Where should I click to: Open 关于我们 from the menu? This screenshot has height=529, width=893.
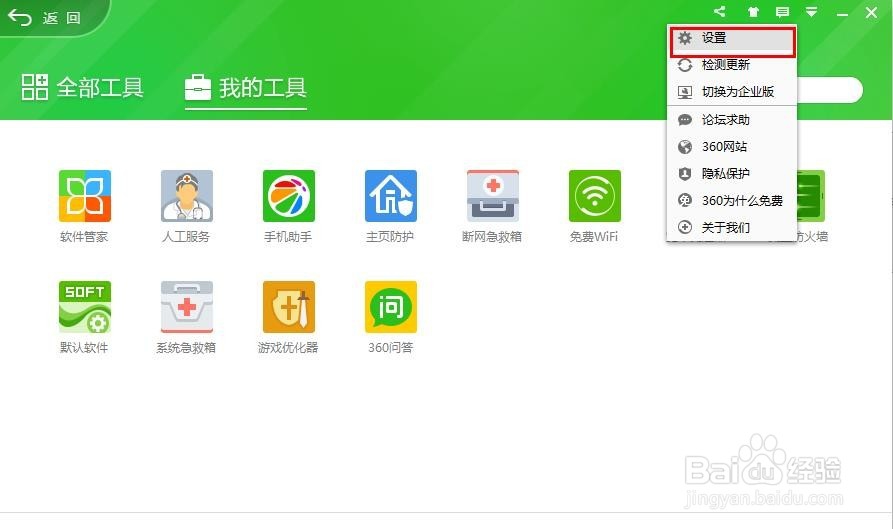732,227
